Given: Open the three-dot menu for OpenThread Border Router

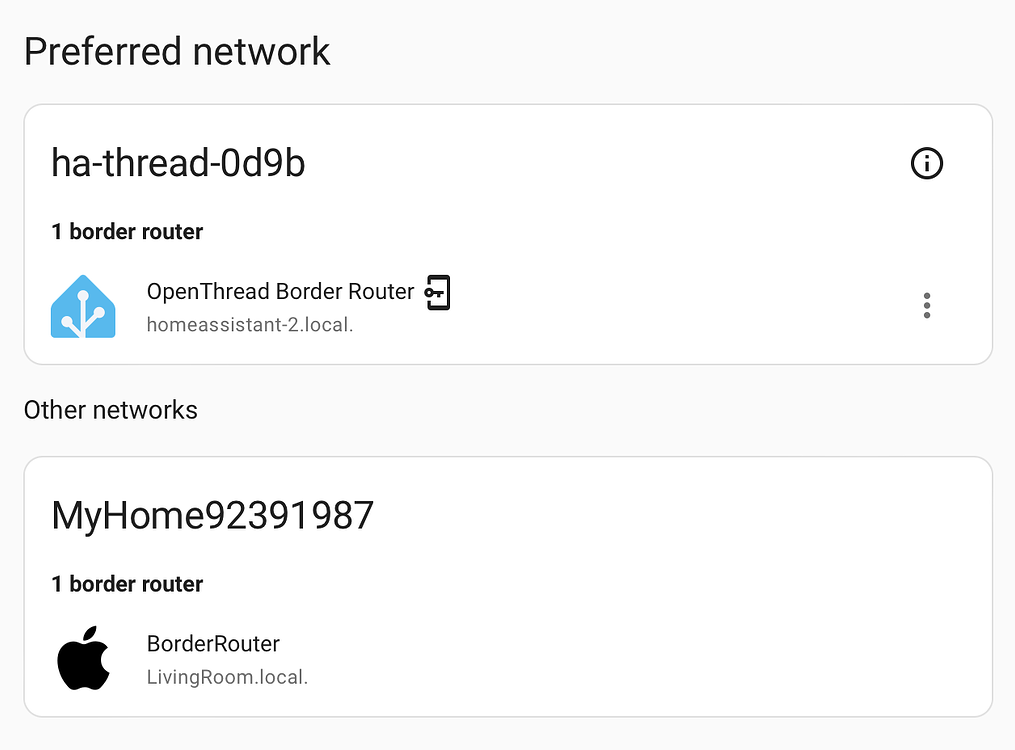Looking at the screenshot, I should tap(927, 305).
